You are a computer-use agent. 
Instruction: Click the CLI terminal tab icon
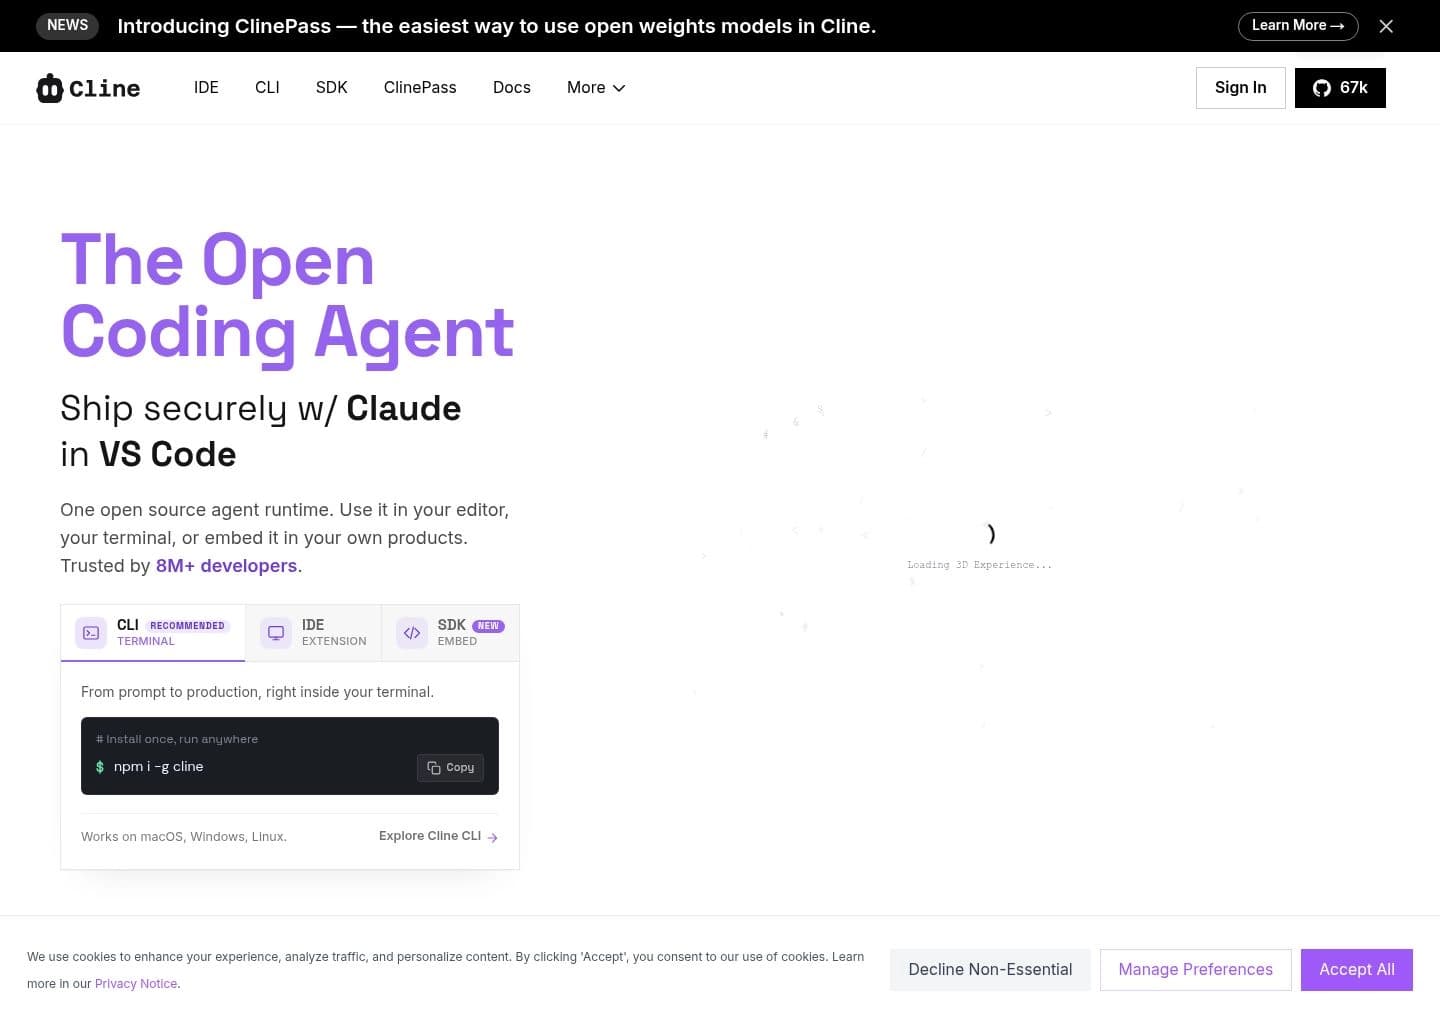(x=91, y=633)
